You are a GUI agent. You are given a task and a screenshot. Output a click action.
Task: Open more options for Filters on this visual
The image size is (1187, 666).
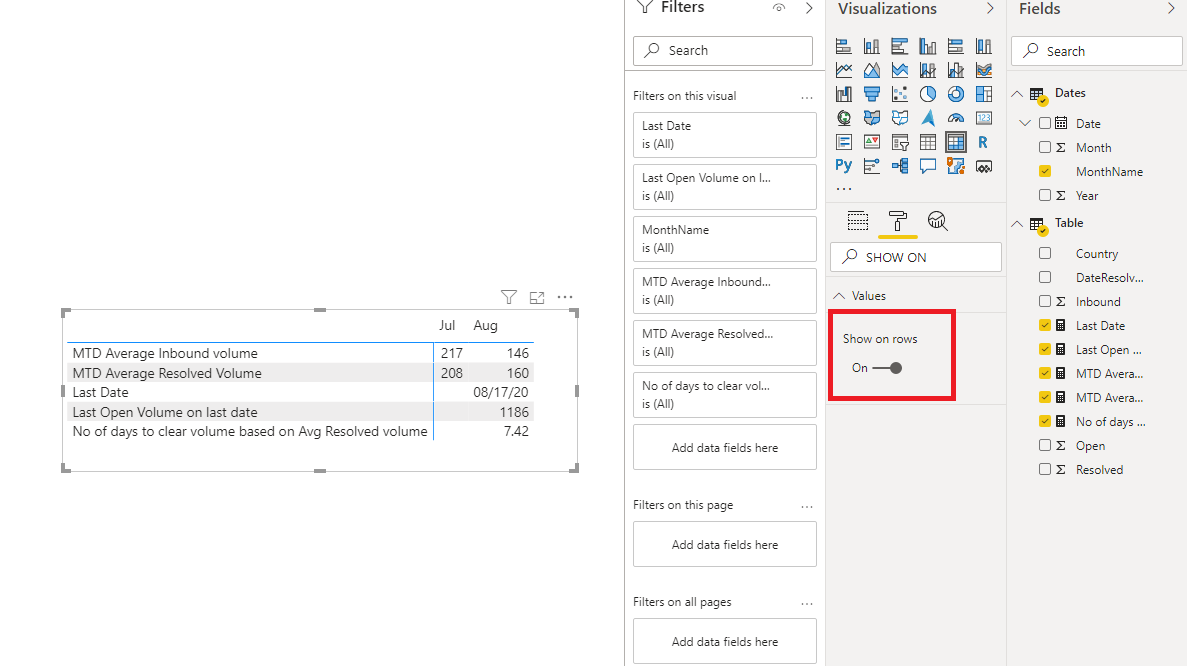click(x=807, y=98)
